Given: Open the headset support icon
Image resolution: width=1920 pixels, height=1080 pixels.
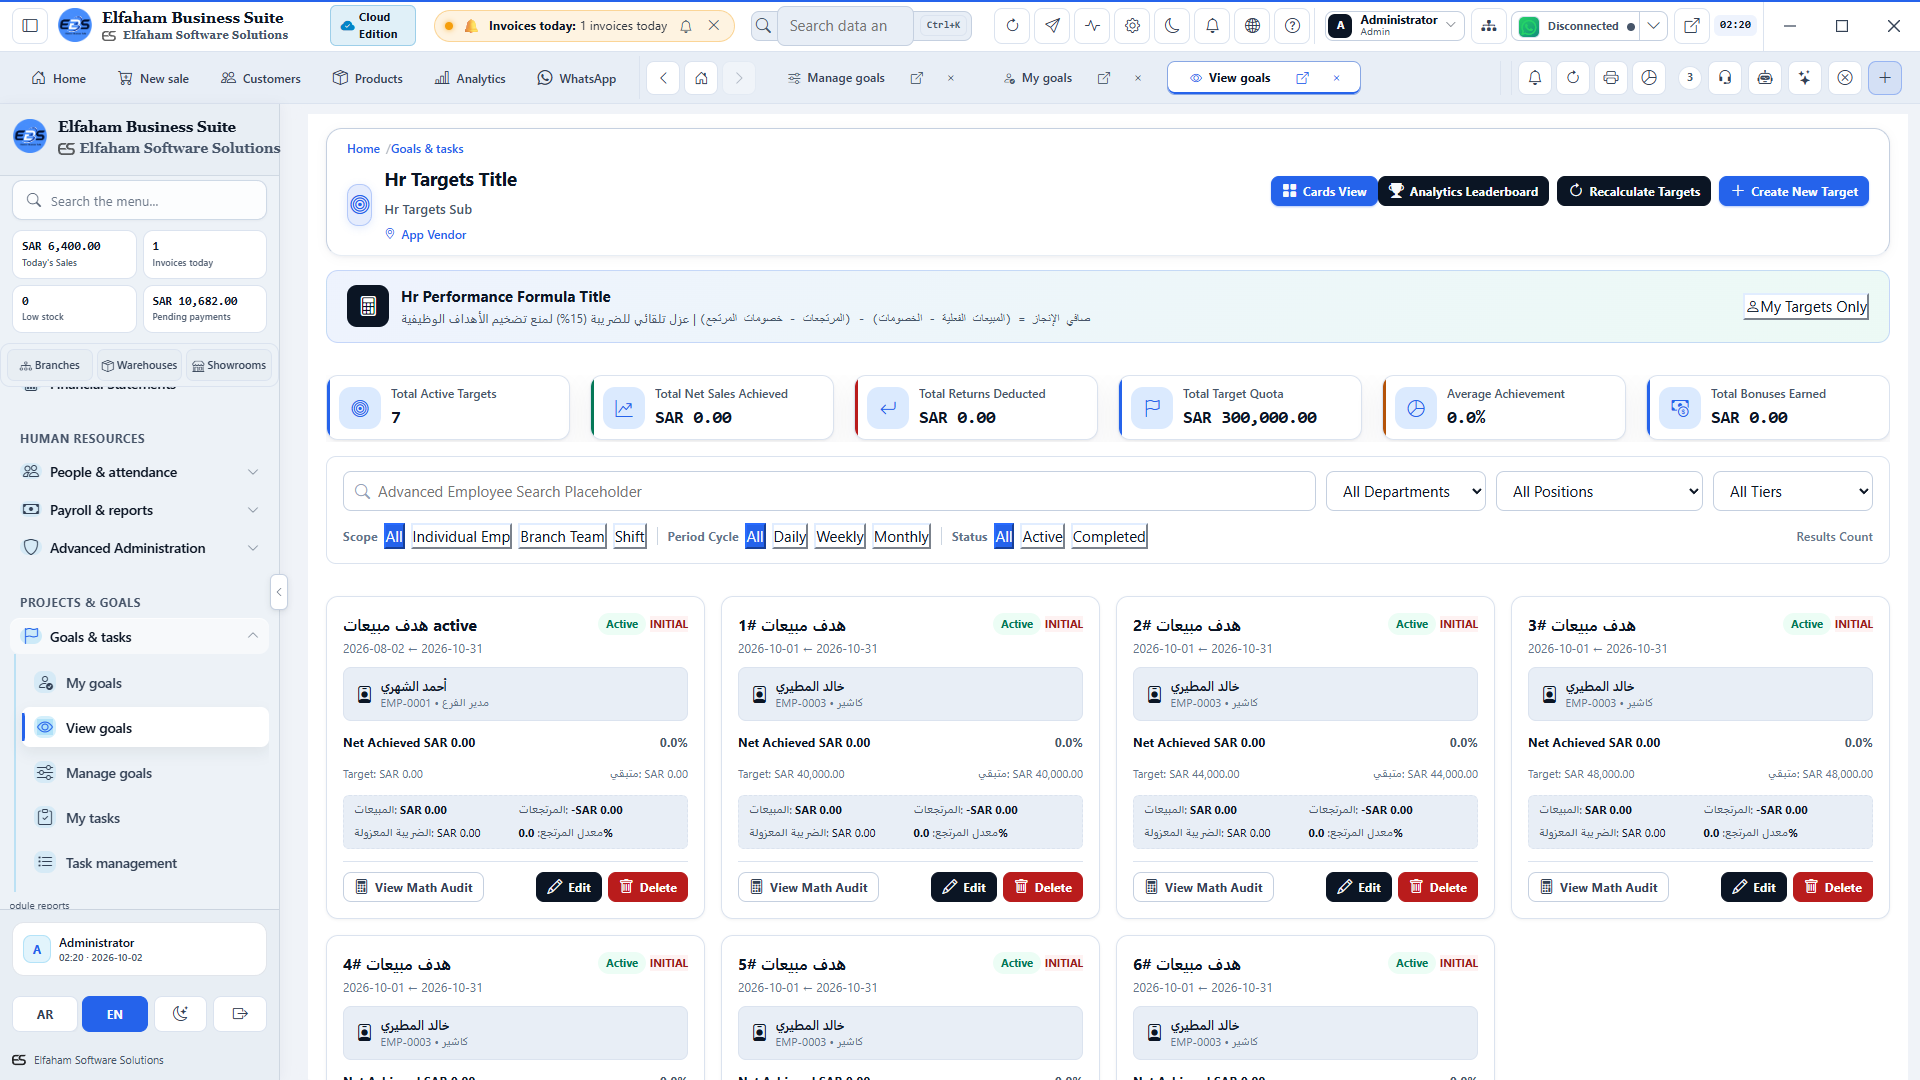Looking at the screenshot, I should tap(1725, 78).
